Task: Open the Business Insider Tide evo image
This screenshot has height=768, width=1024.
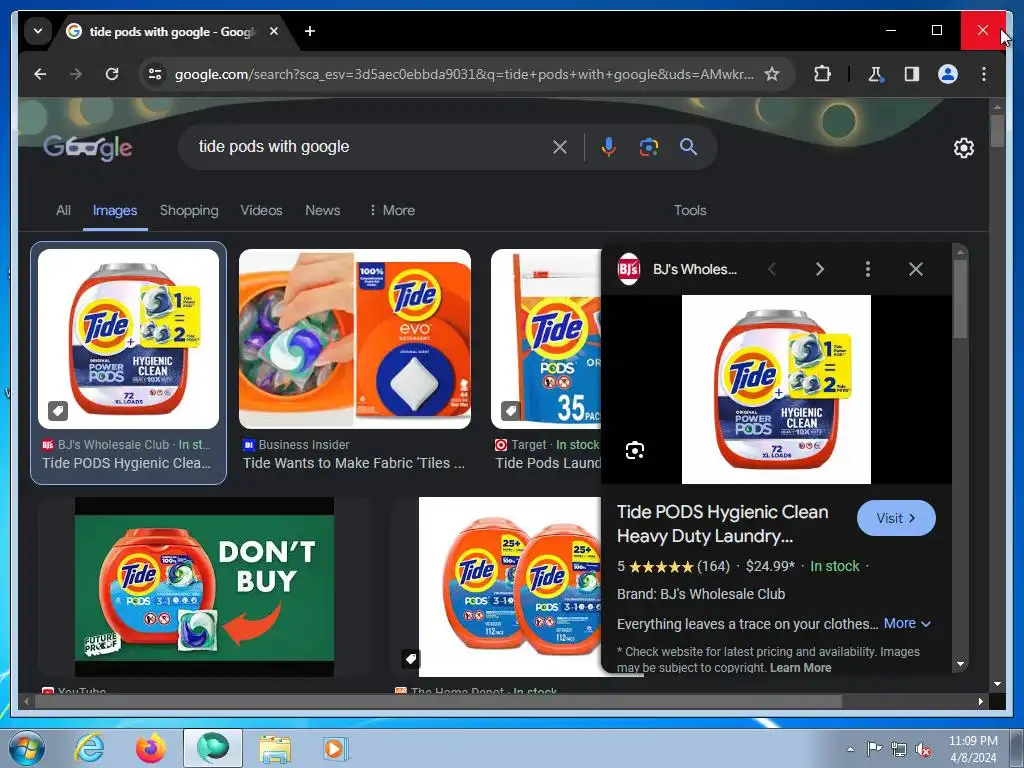Action: tap(355, 339)
